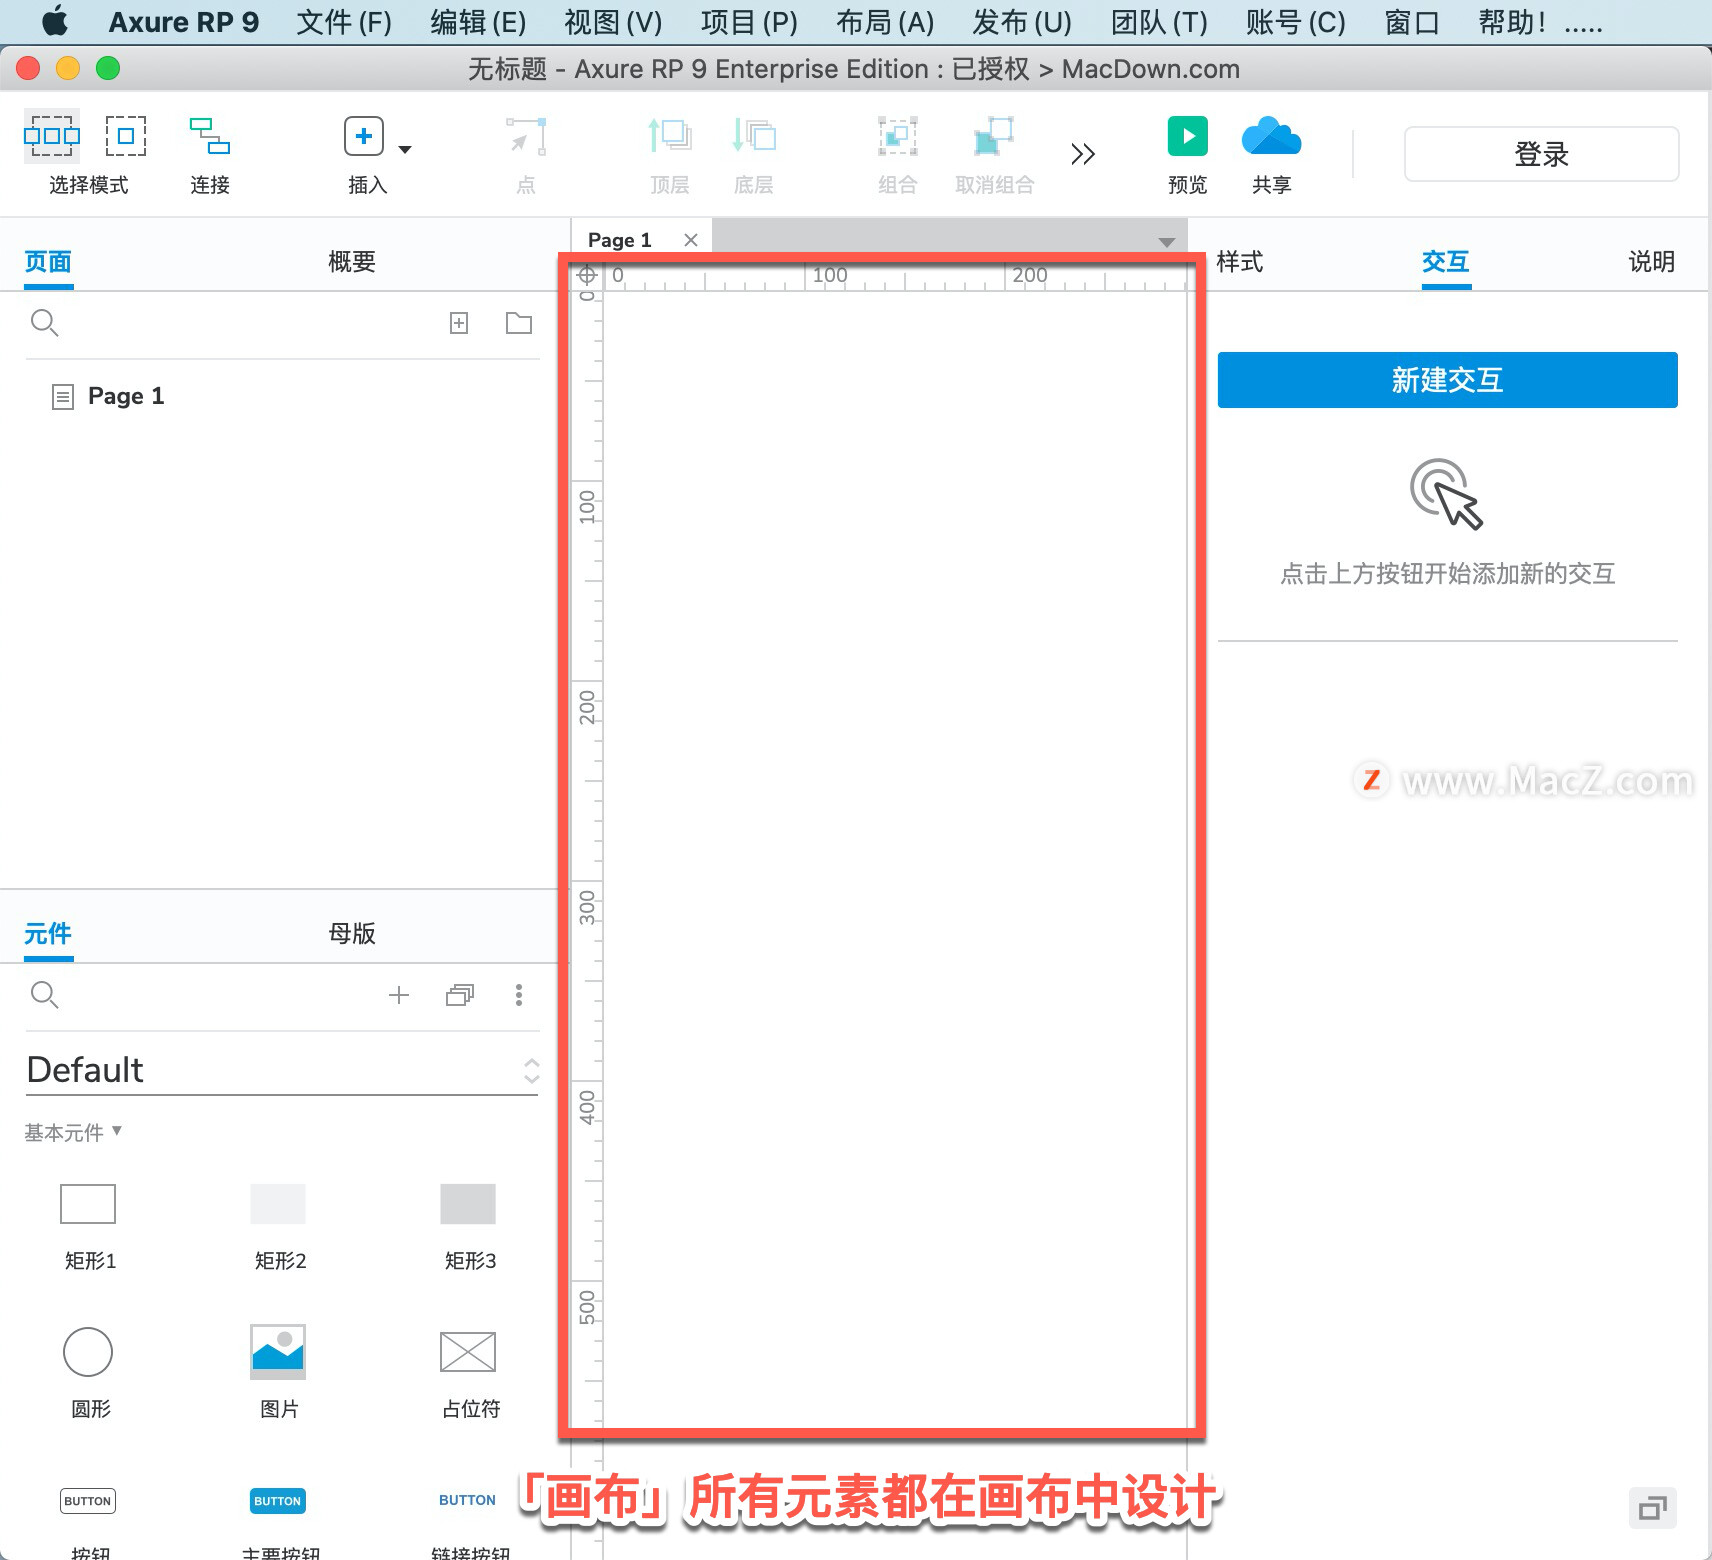The width and height of the screenshot is (1712, 1560).
Task: Click the widget library stacked windows icon
Action: coord(460,995)
